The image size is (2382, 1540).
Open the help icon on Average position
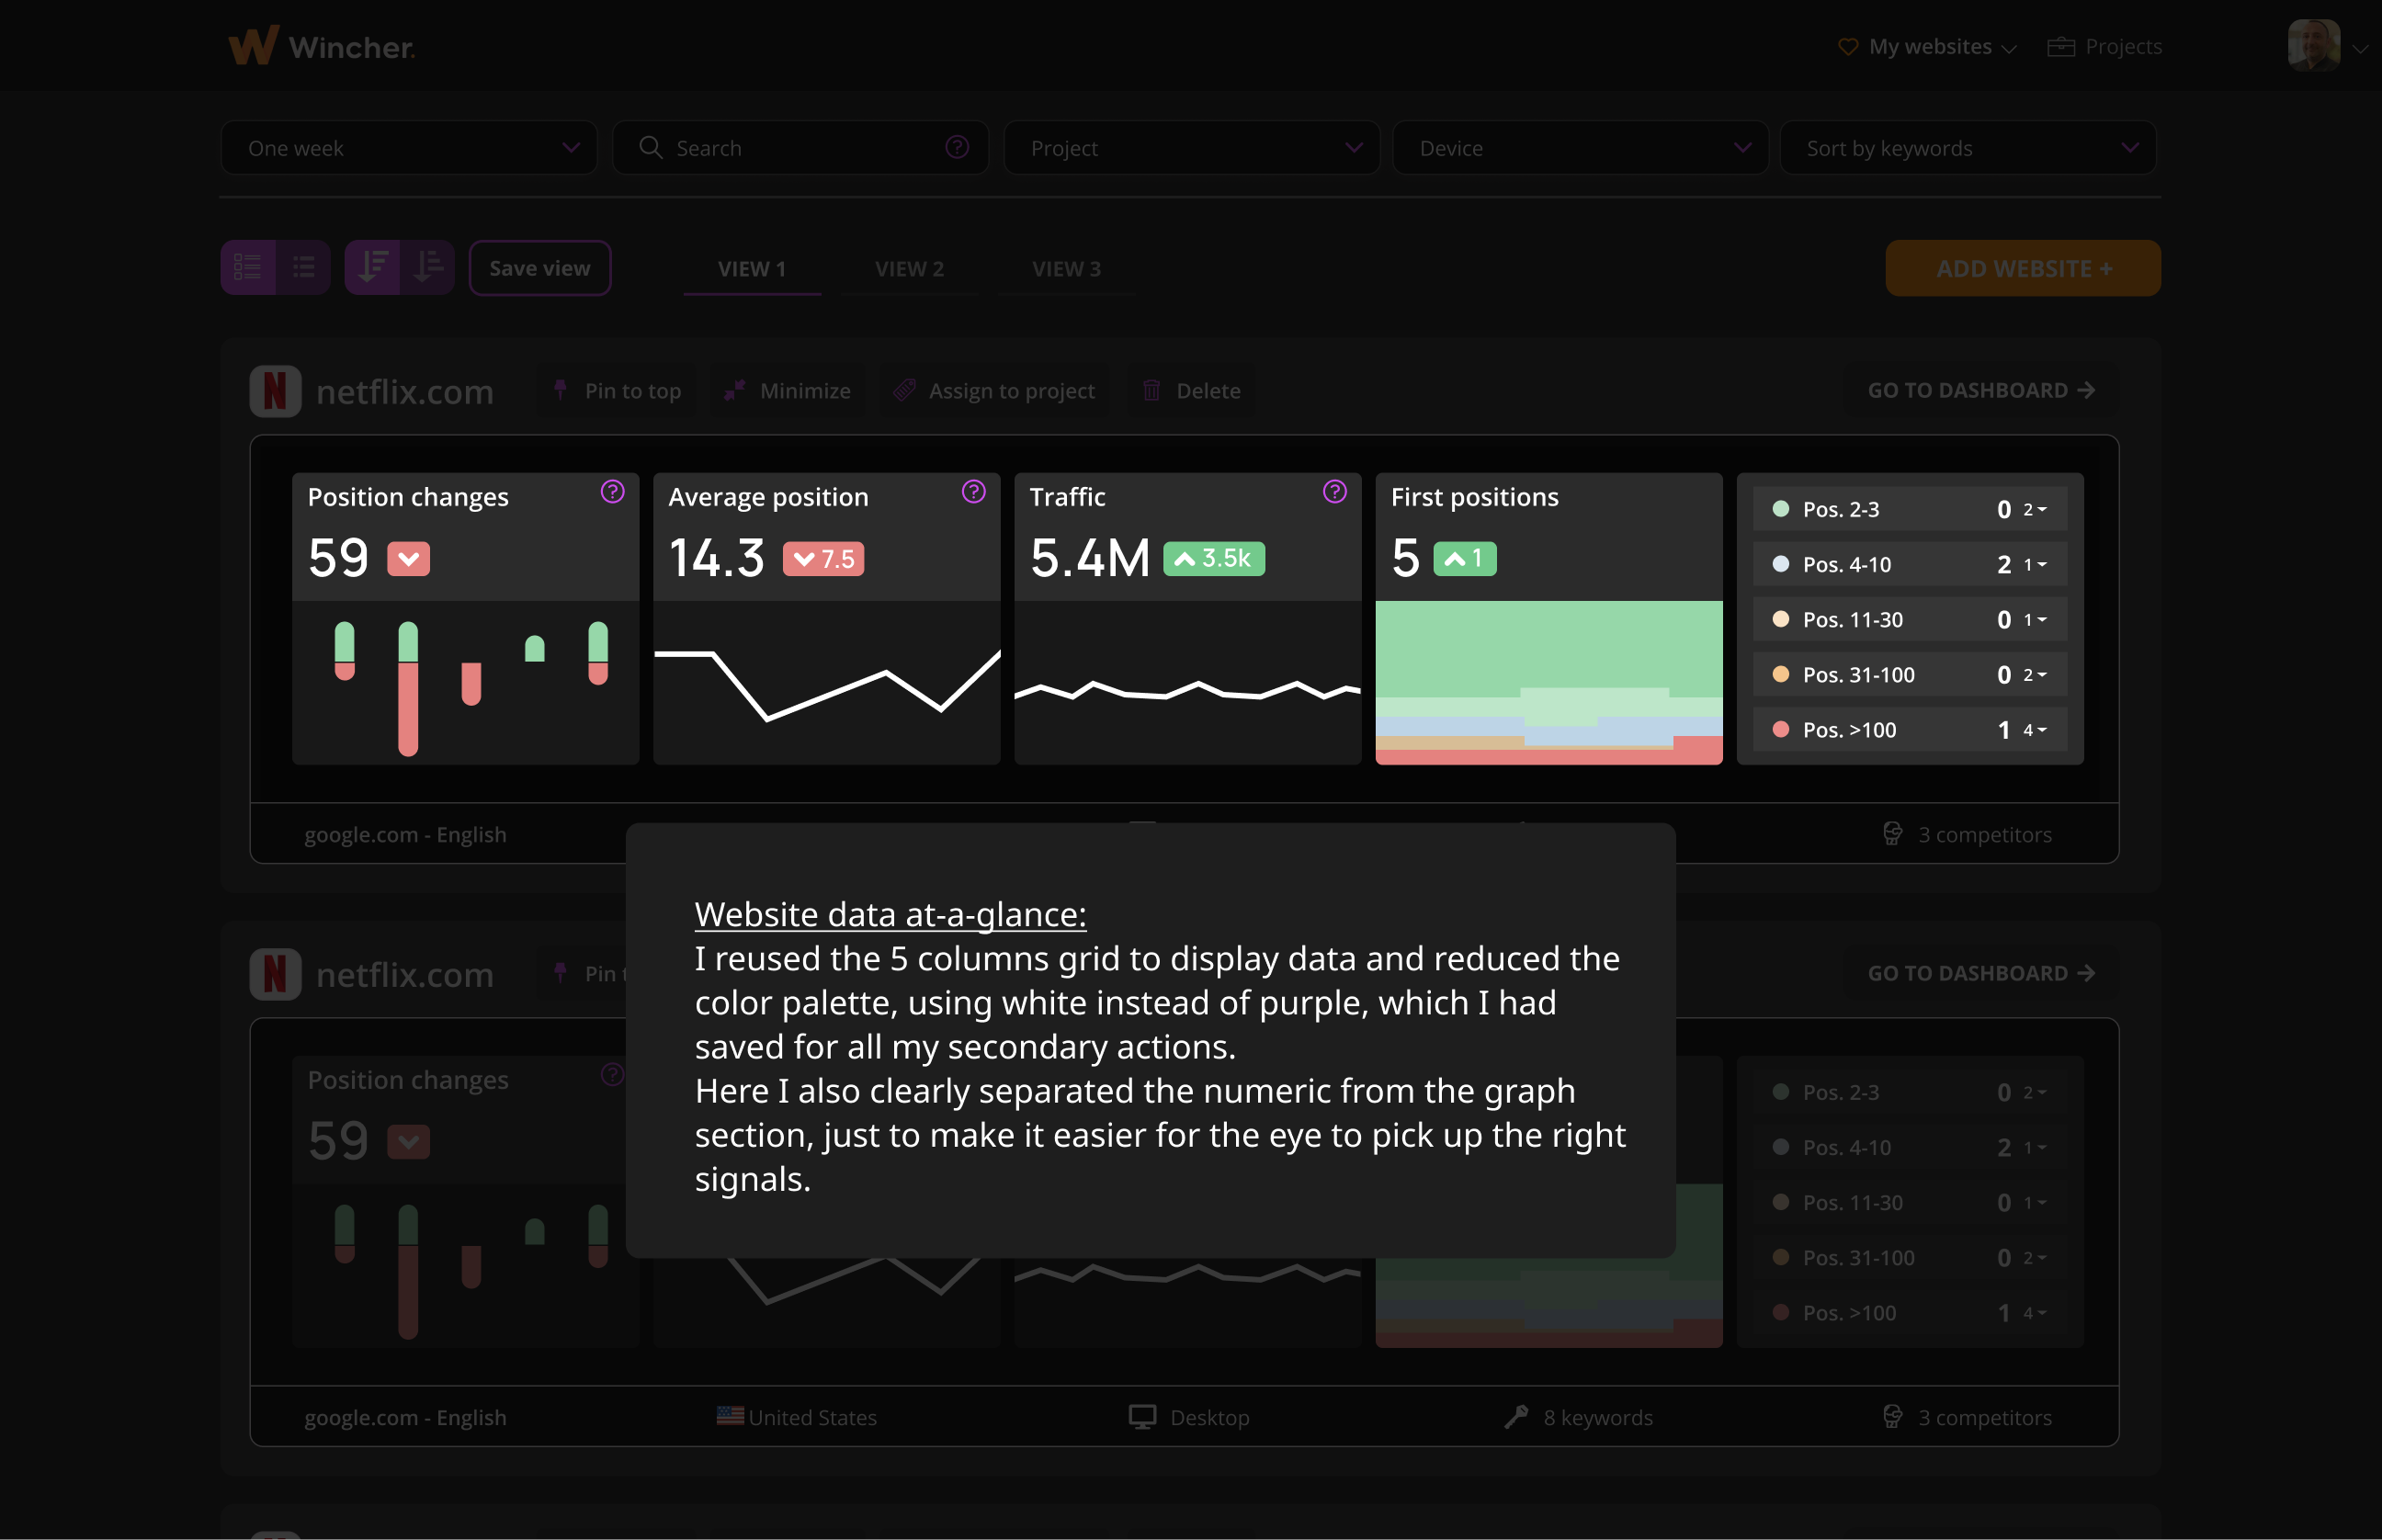973,492
